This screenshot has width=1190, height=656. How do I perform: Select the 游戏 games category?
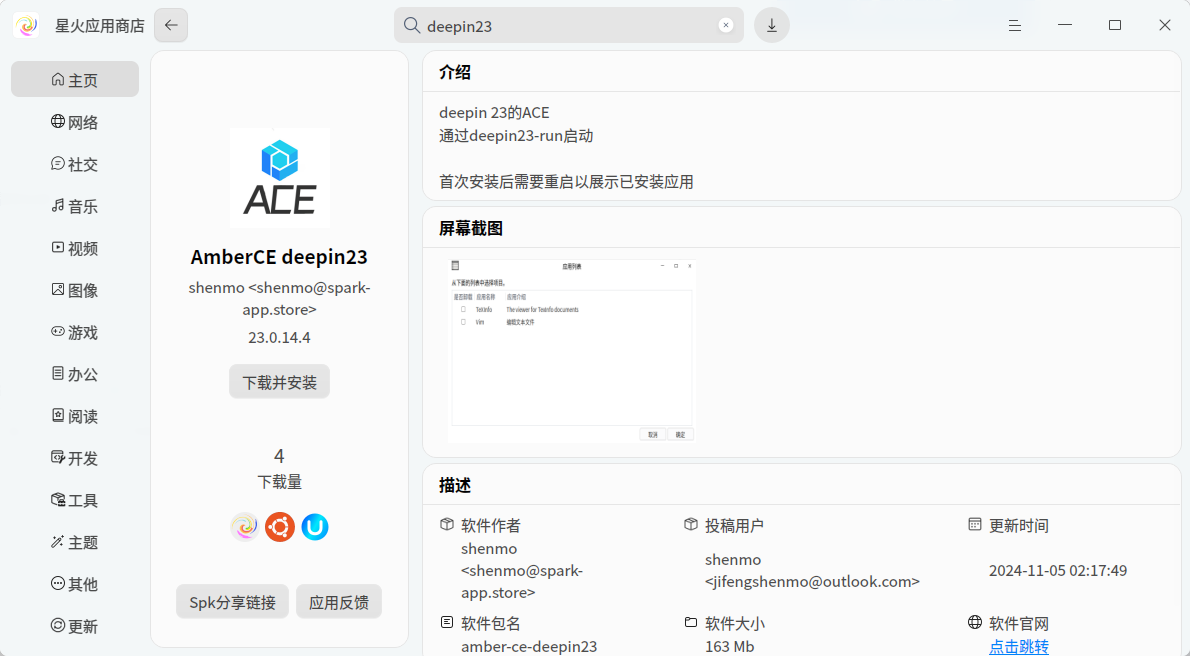pos(75,333)
